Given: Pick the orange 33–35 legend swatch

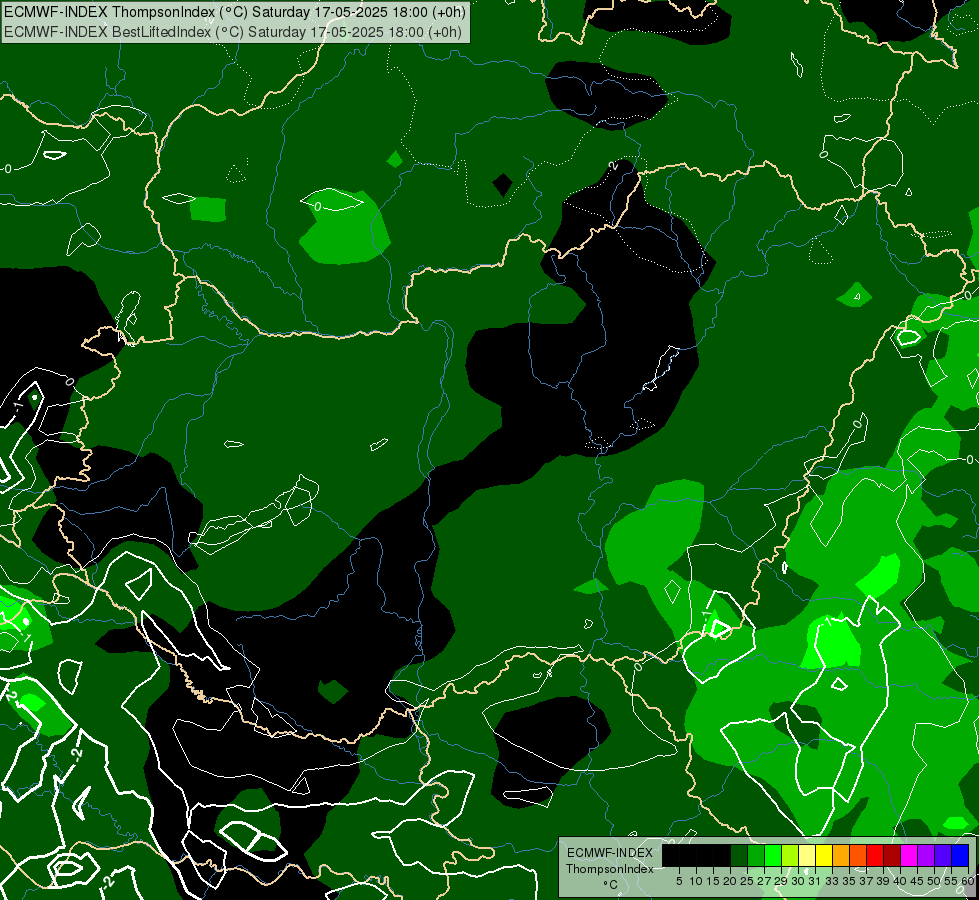Looking at the screenshot, I should pos(841,855).
